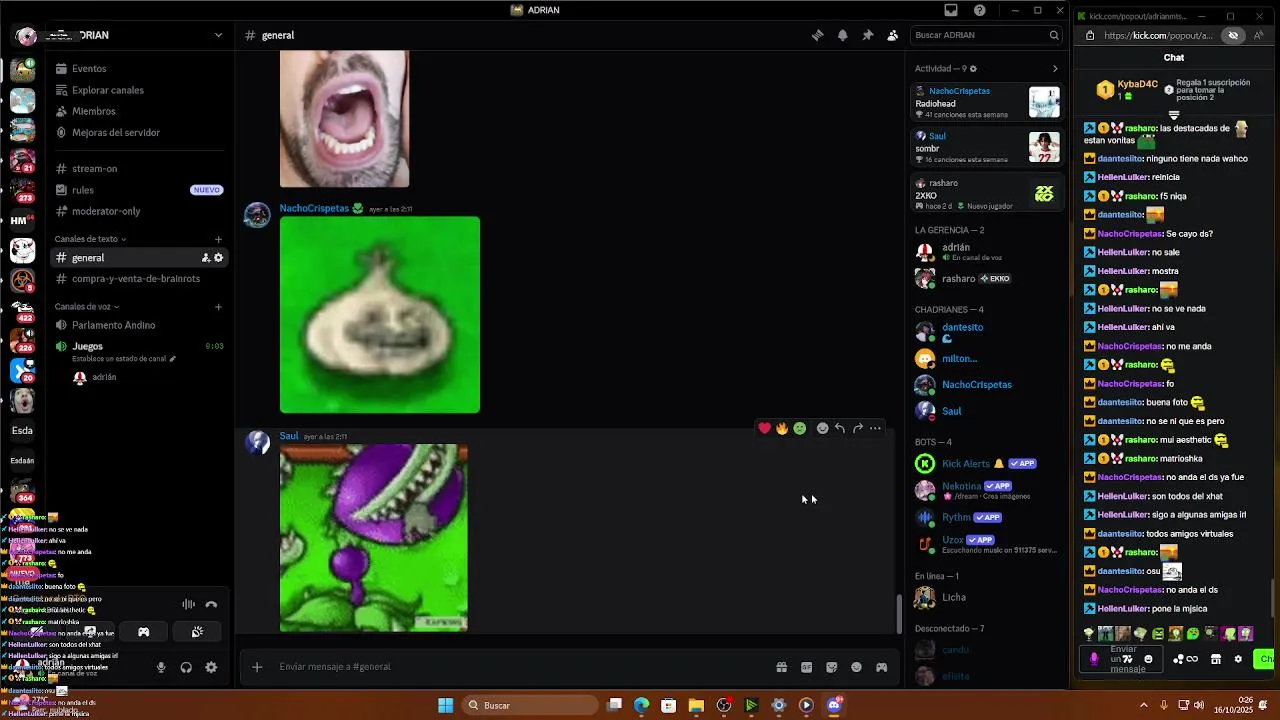The width and height of the screenshot is (1280, 720).
Task: Open more options on Saul's message
Action: (875, 428)
